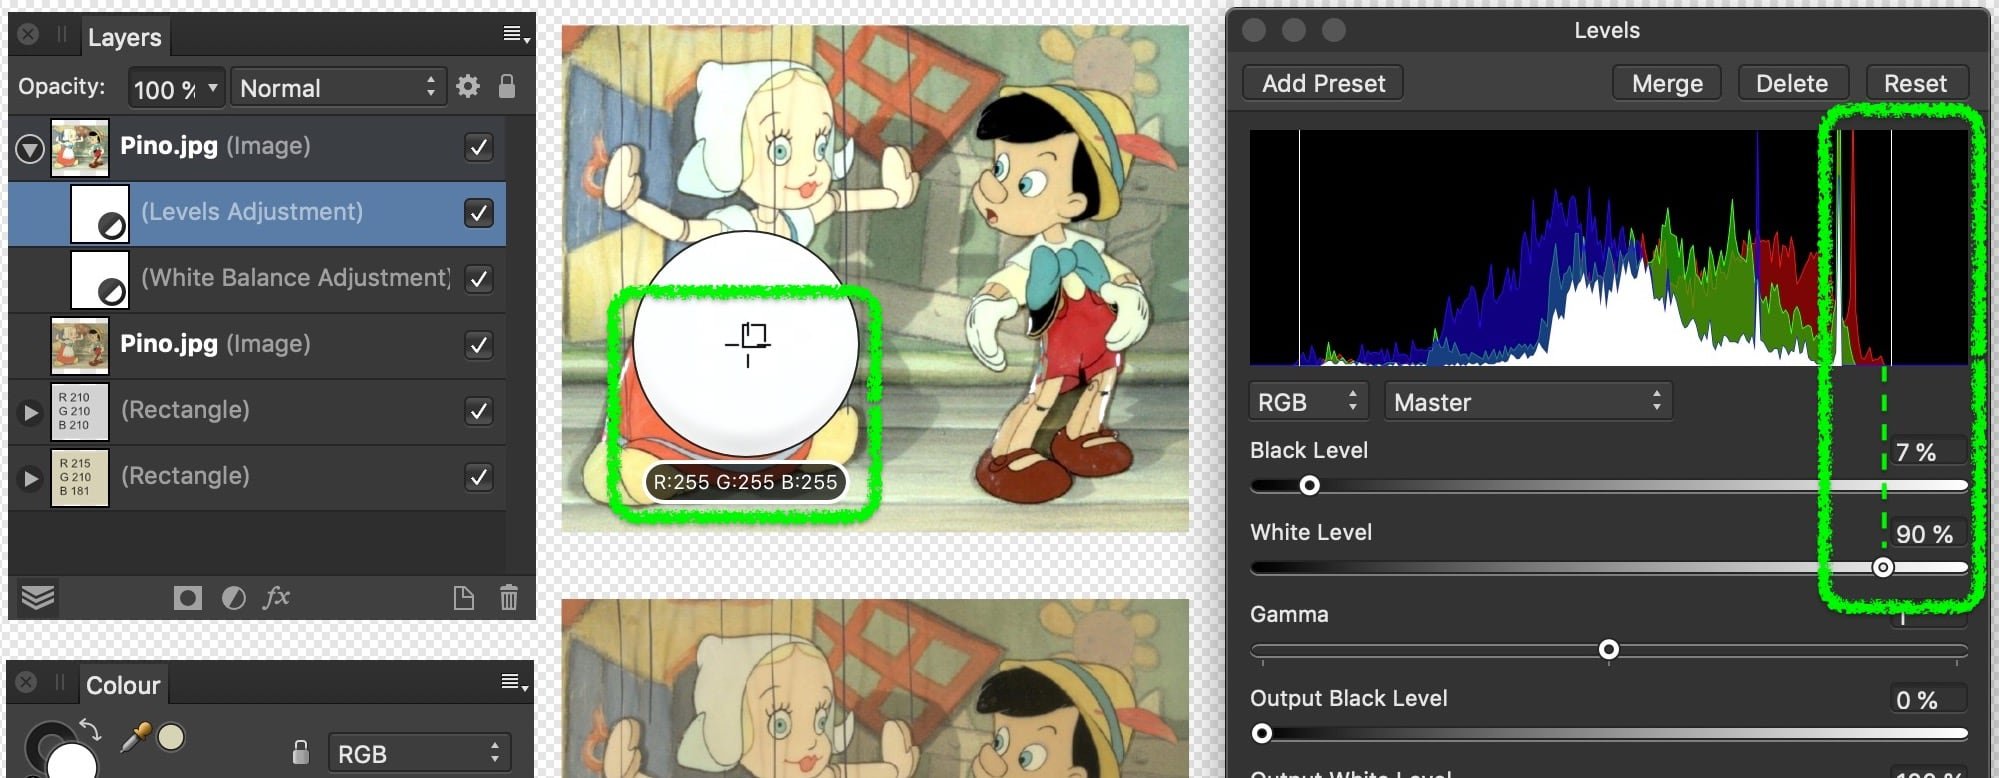Image resolution: width=1999 pixels, height=778 pixels.
Task: Click the Gamma slider handle
Action: pos(1609,649)
